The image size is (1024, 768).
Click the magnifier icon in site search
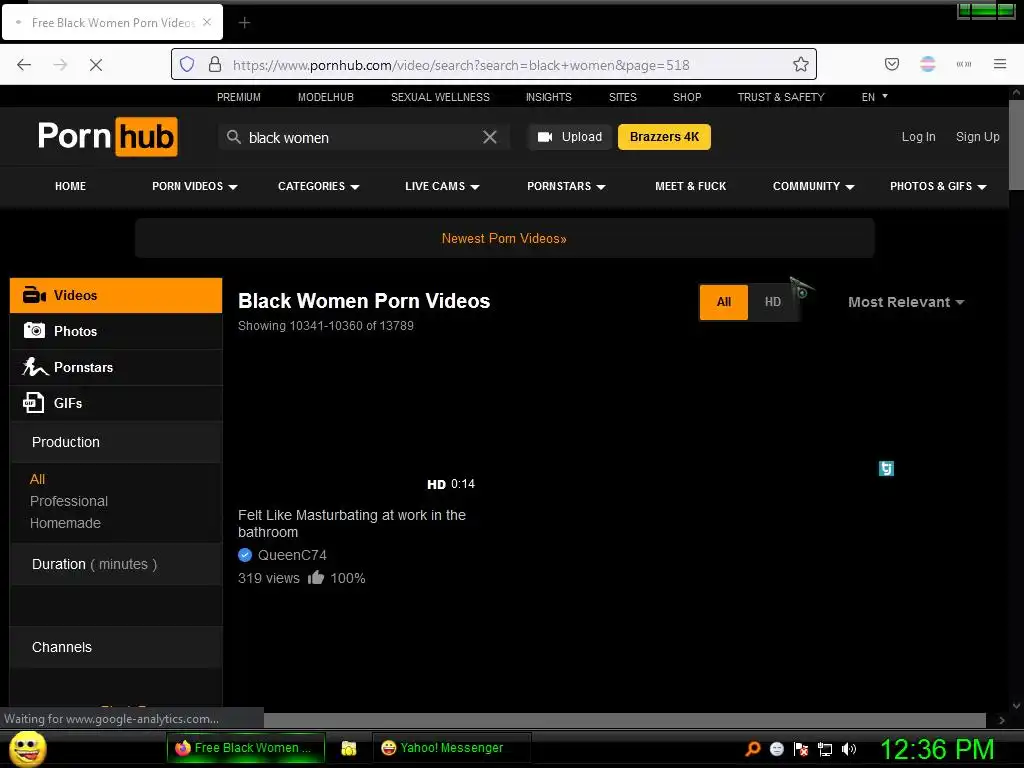tap(234, 137)
